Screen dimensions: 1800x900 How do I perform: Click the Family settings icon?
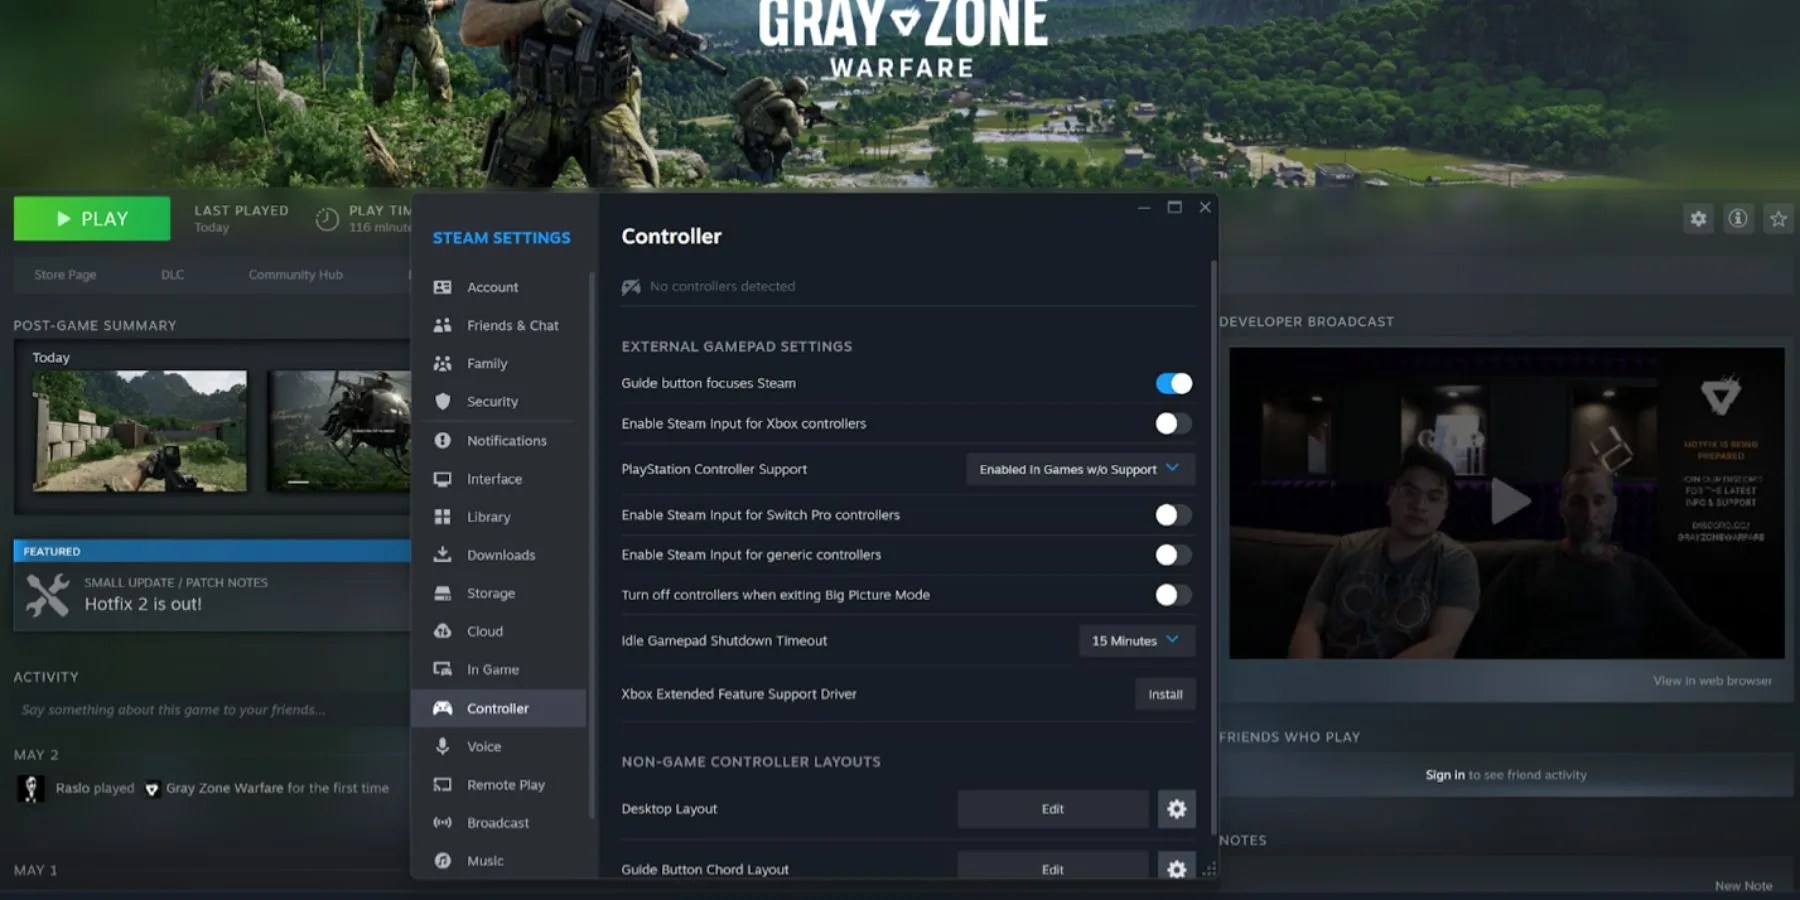coord(442,363)
